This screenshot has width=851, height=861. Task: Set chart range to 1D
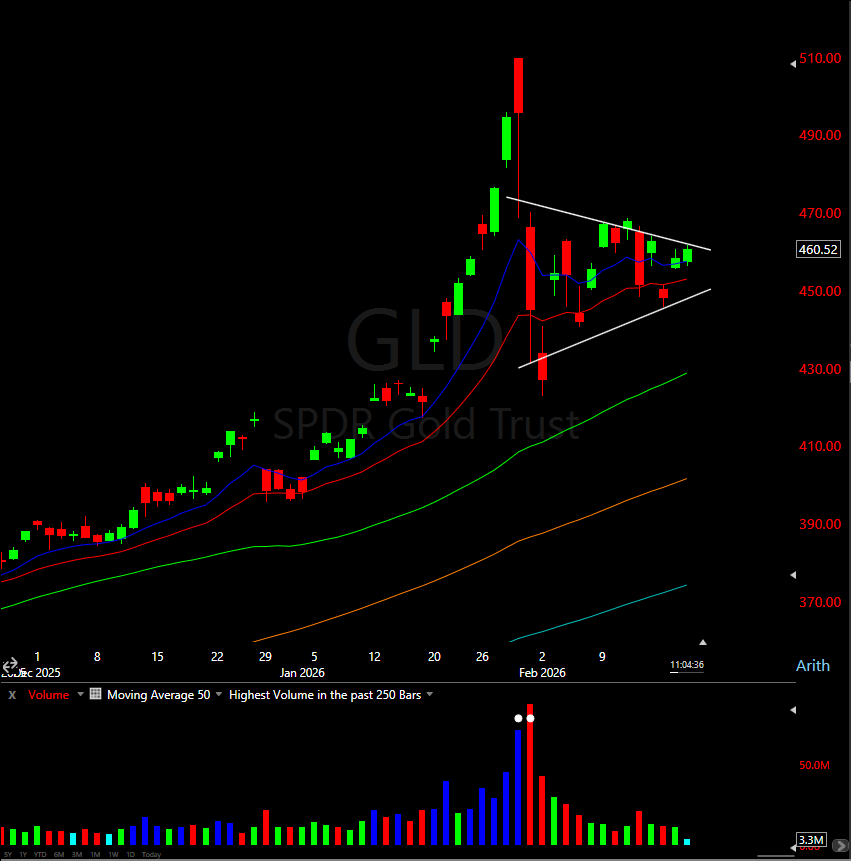[x=131, y=854]
